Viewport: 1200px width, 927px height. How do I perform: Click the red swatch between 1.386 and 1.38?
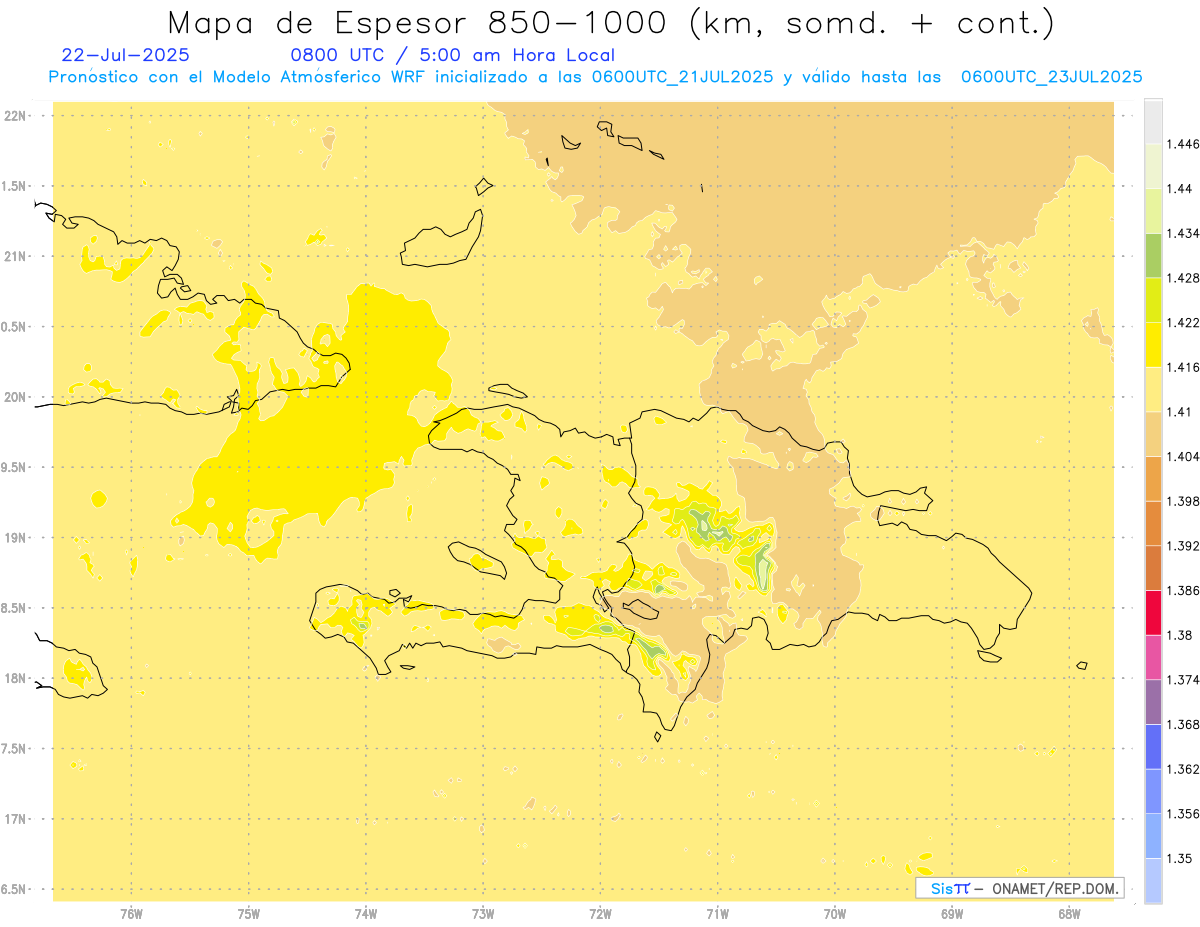coord(1153,613)
